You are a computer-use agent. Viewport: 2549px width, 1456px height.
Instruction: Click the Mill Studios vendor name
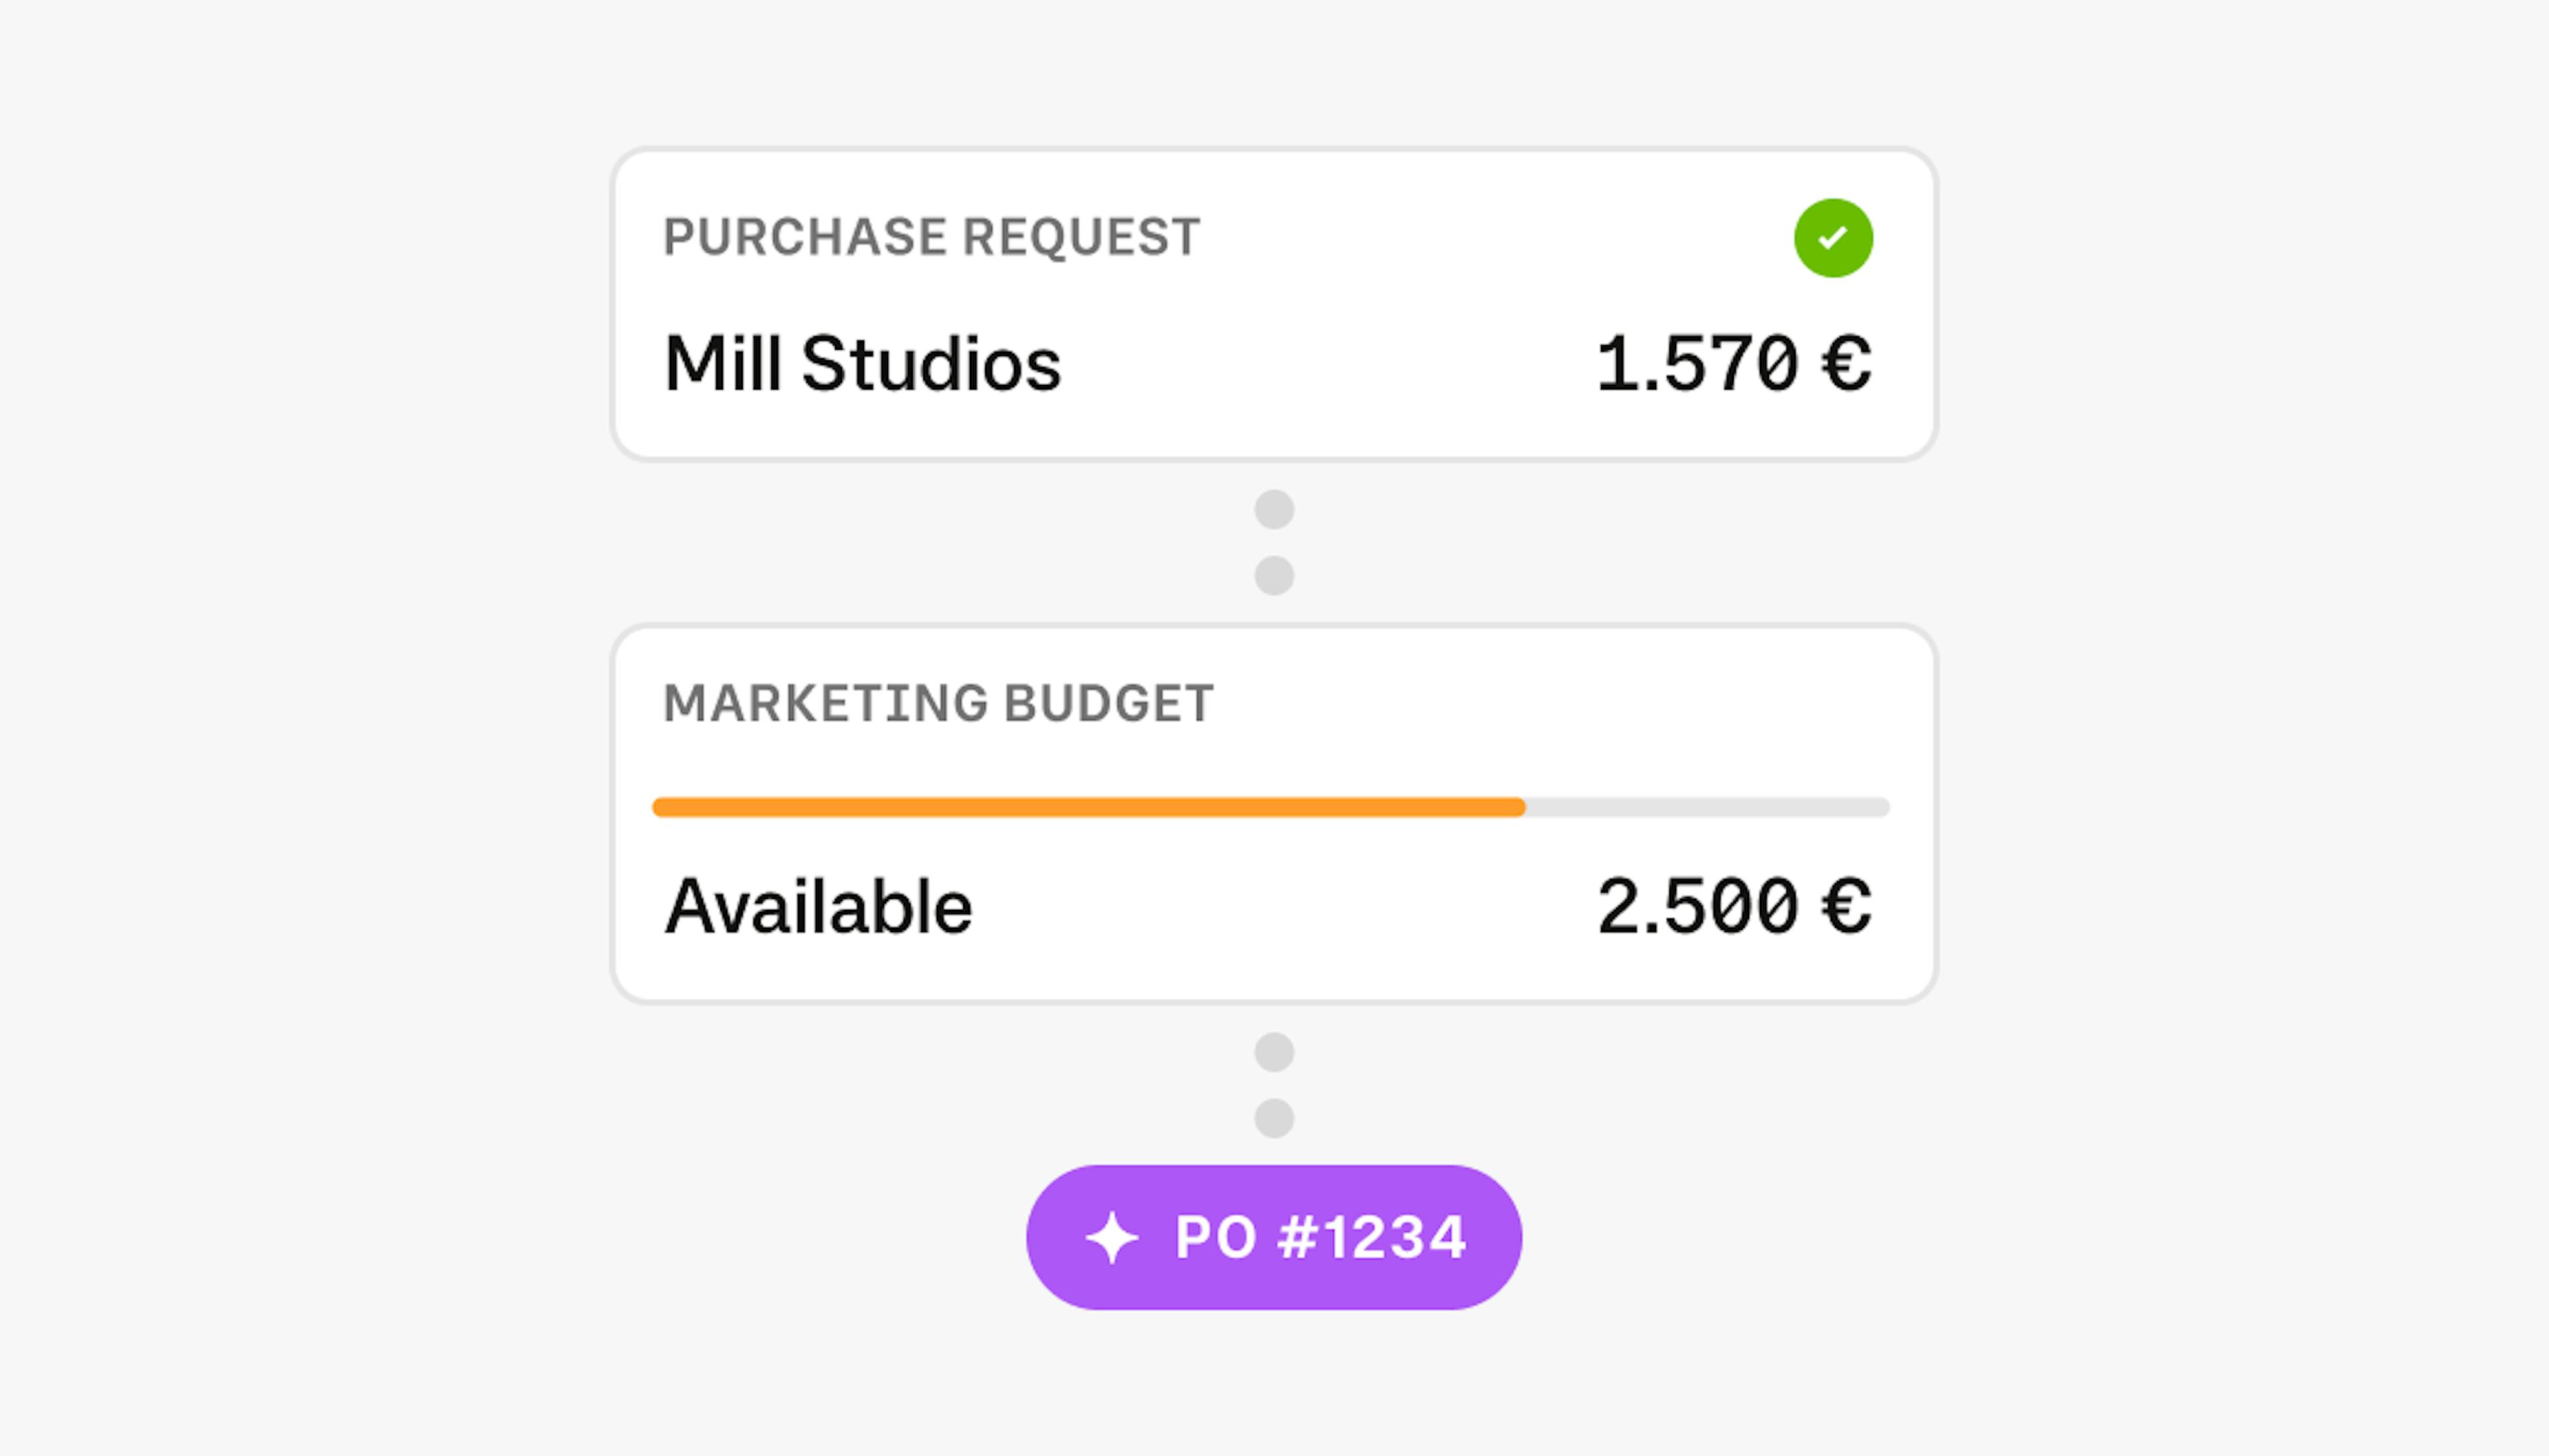tap(862, 363)
